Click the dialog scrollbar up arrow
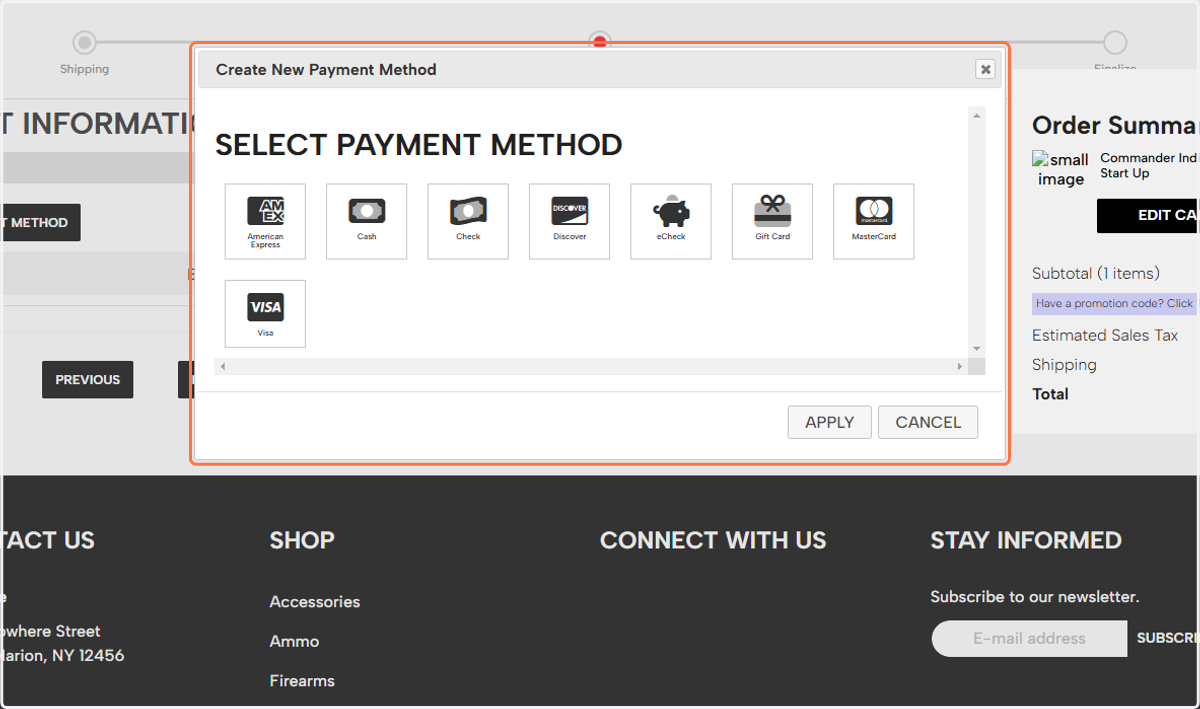The image size is (1200, 709). [x=977, y=116]
